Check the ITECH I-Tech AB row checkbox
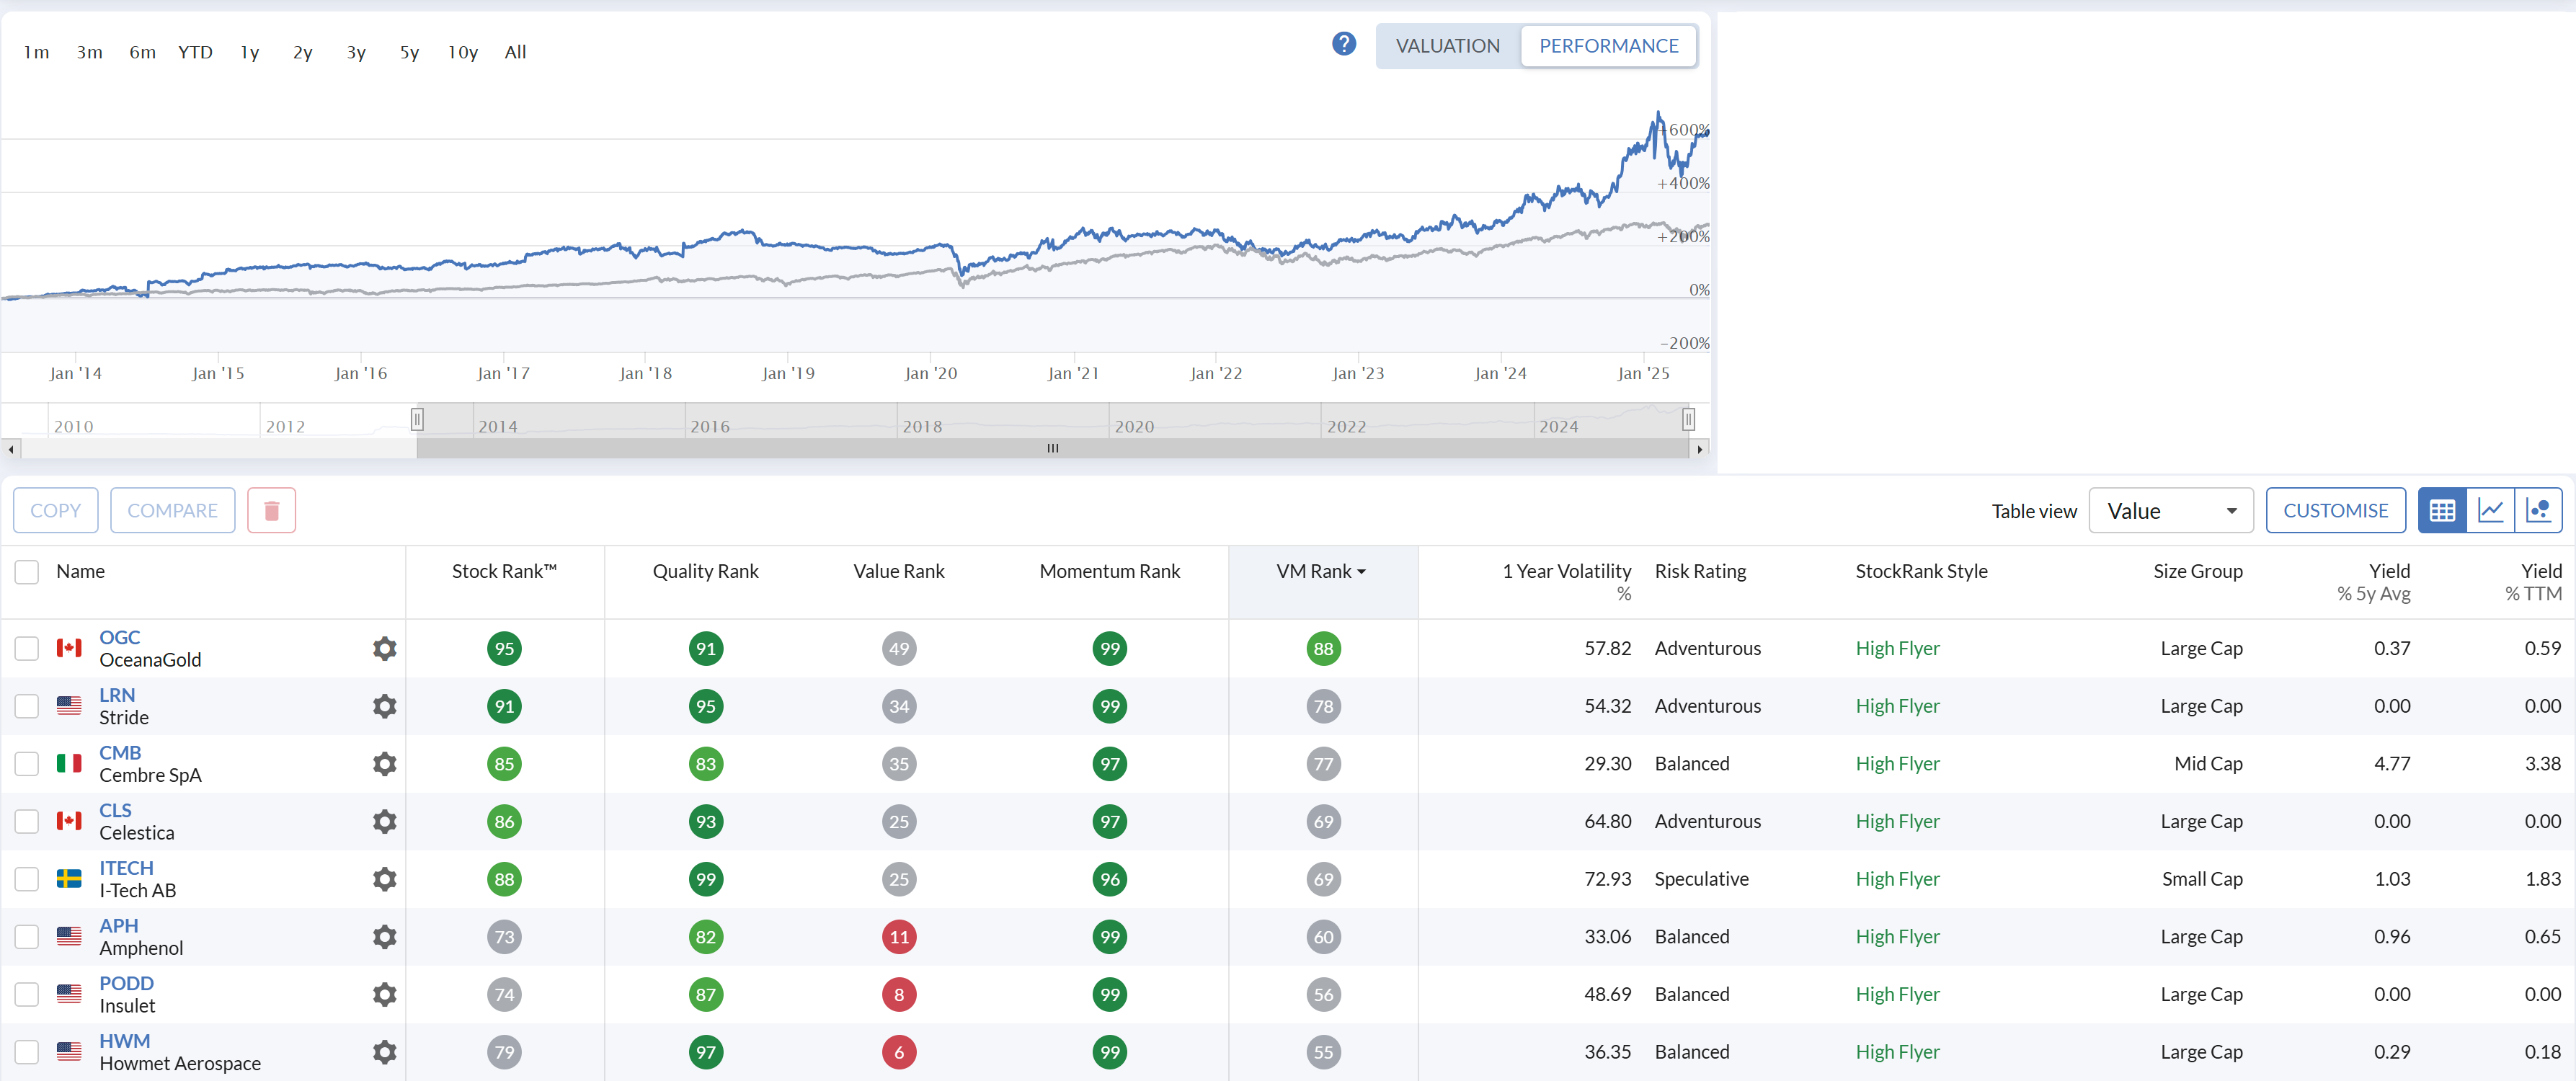Screen dimensions: 2576x1081 click(x=27, y=880)
